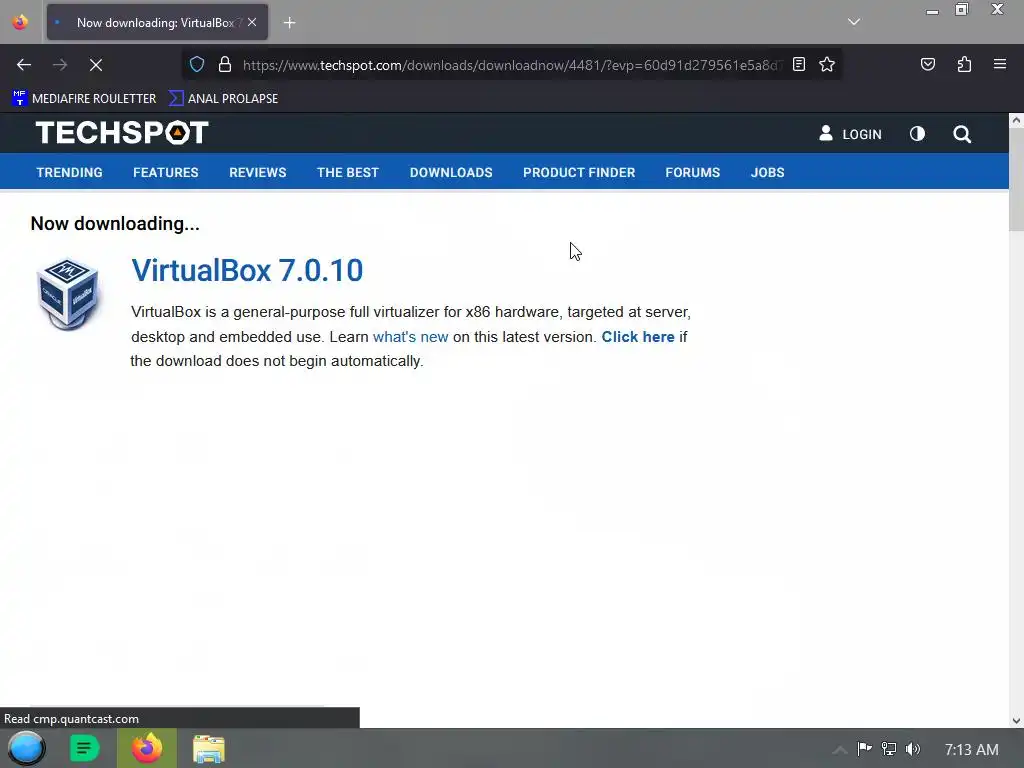Viewport: 1024px width, 768px height.
Task: Open the DOWNLOADS menu item
Action: (x=451, y=172)
